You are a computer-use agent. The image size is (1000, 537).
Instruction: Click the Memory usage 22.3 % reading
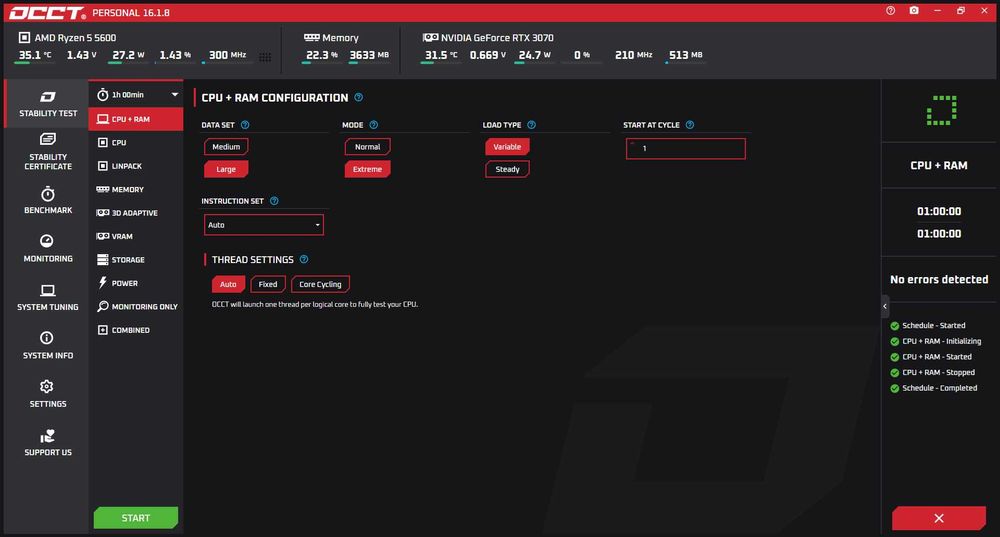(321, 55)
